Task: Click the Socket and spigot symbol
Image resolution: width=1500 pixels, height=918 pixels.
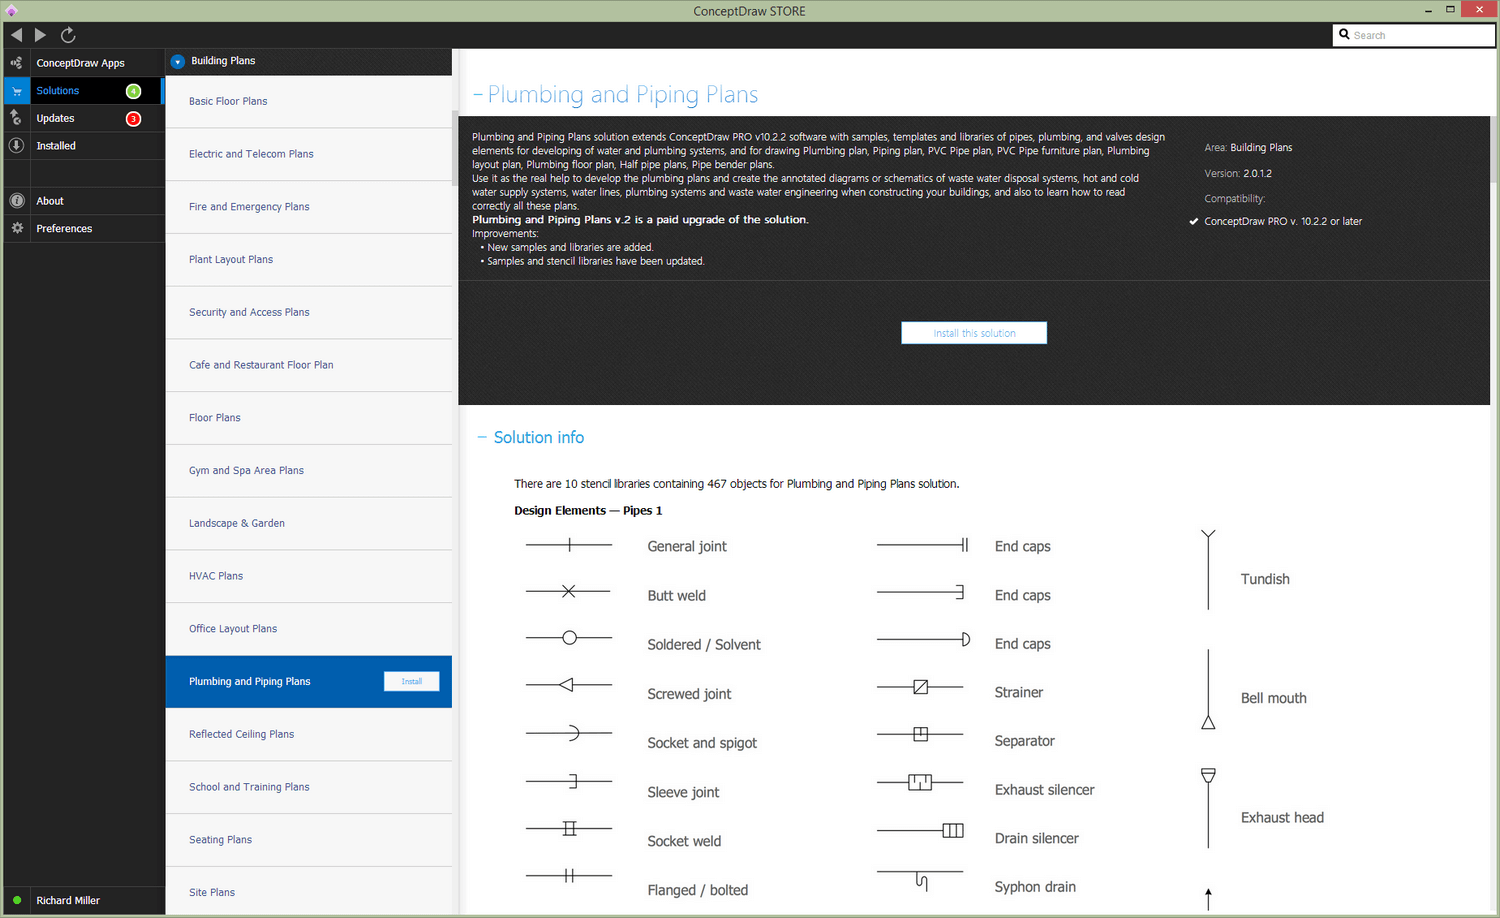Action: (x=569, y=733)
